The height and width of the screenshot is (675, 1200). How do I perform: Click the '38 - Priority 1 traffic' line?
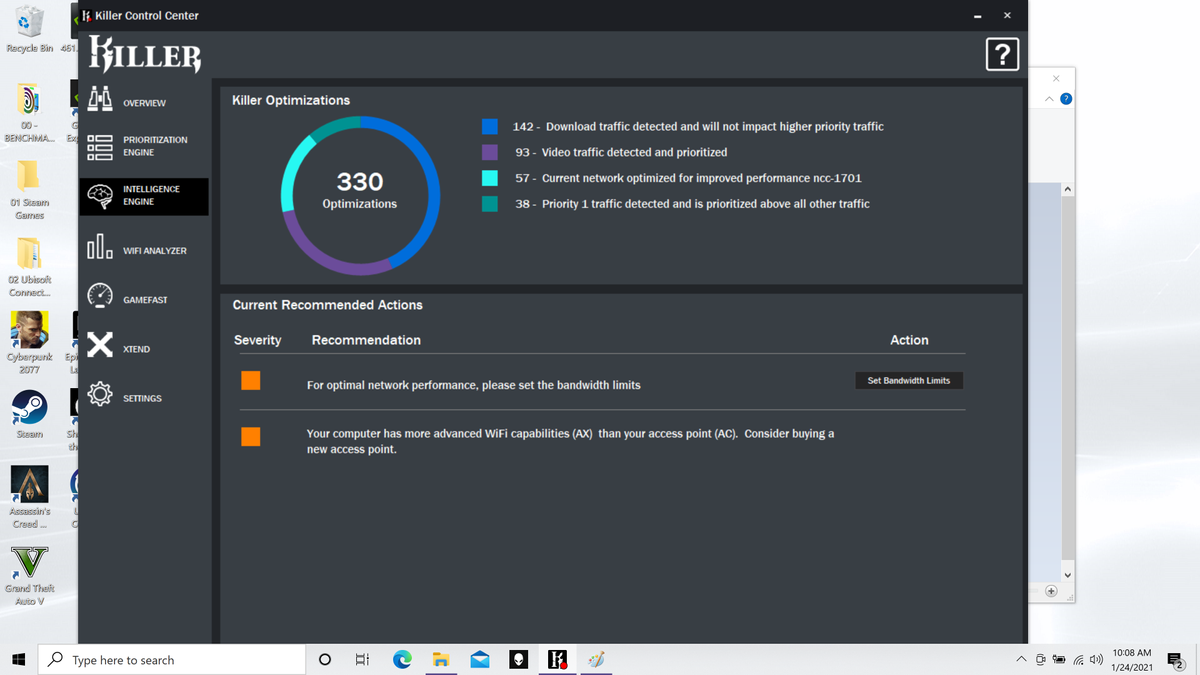[x=692, y=203]
